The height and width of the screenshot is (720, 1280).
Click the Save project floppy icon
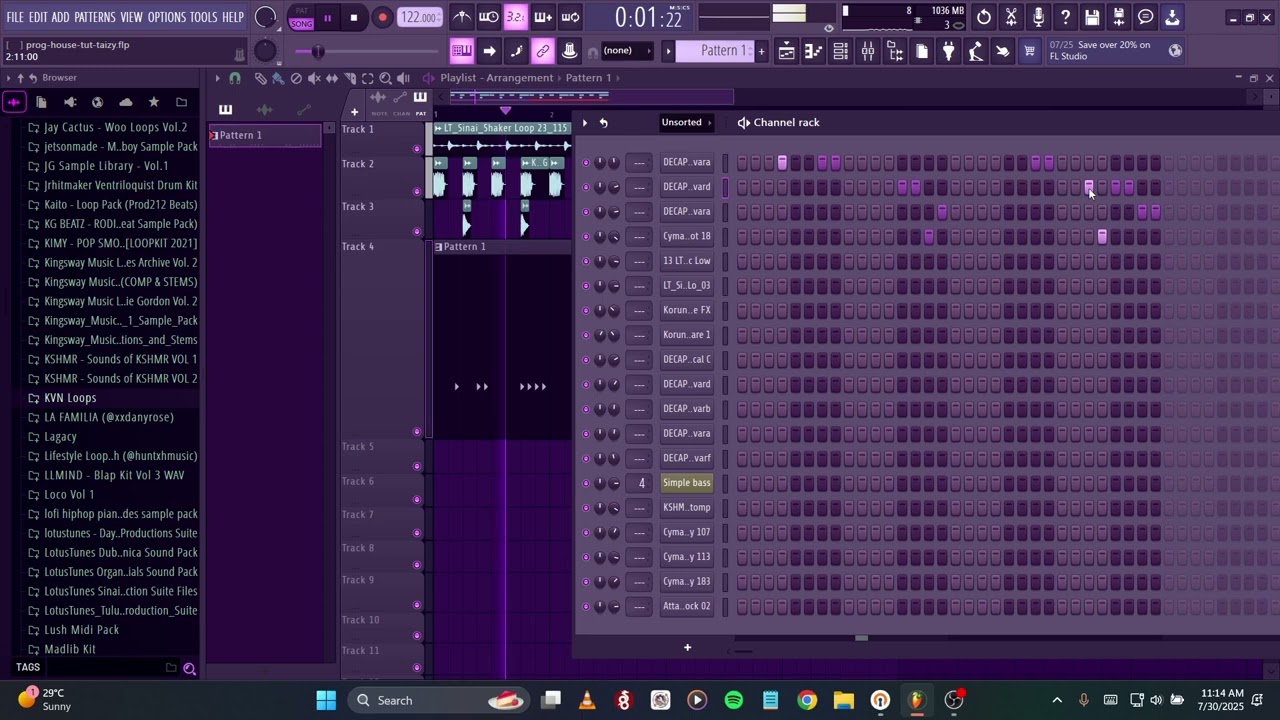pos(1092,17)
